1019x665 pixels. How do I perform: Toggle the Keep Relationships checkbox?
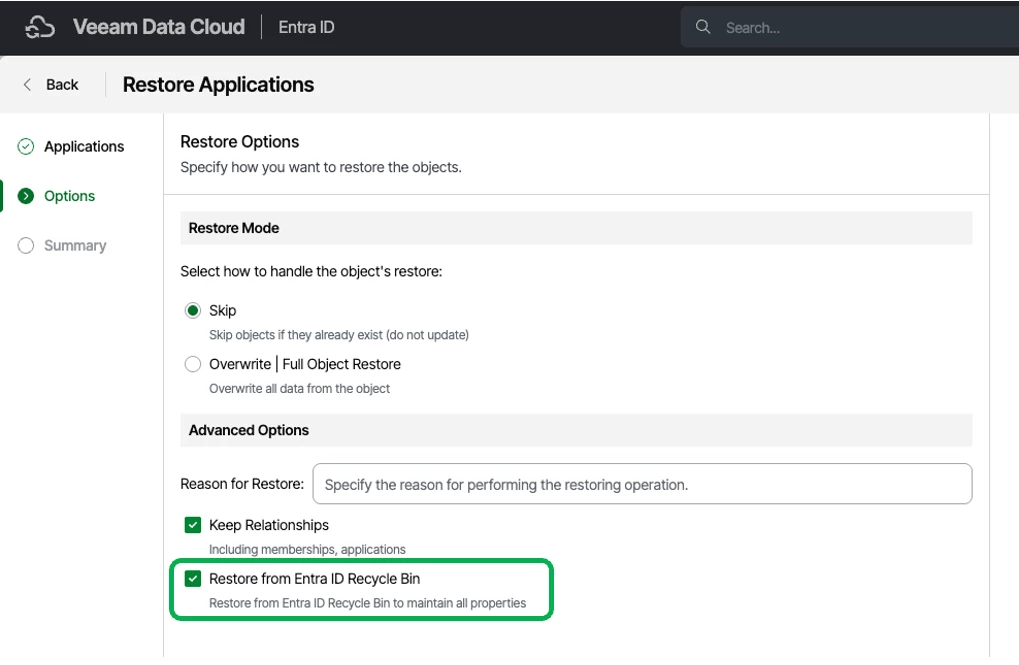[193, 525]
